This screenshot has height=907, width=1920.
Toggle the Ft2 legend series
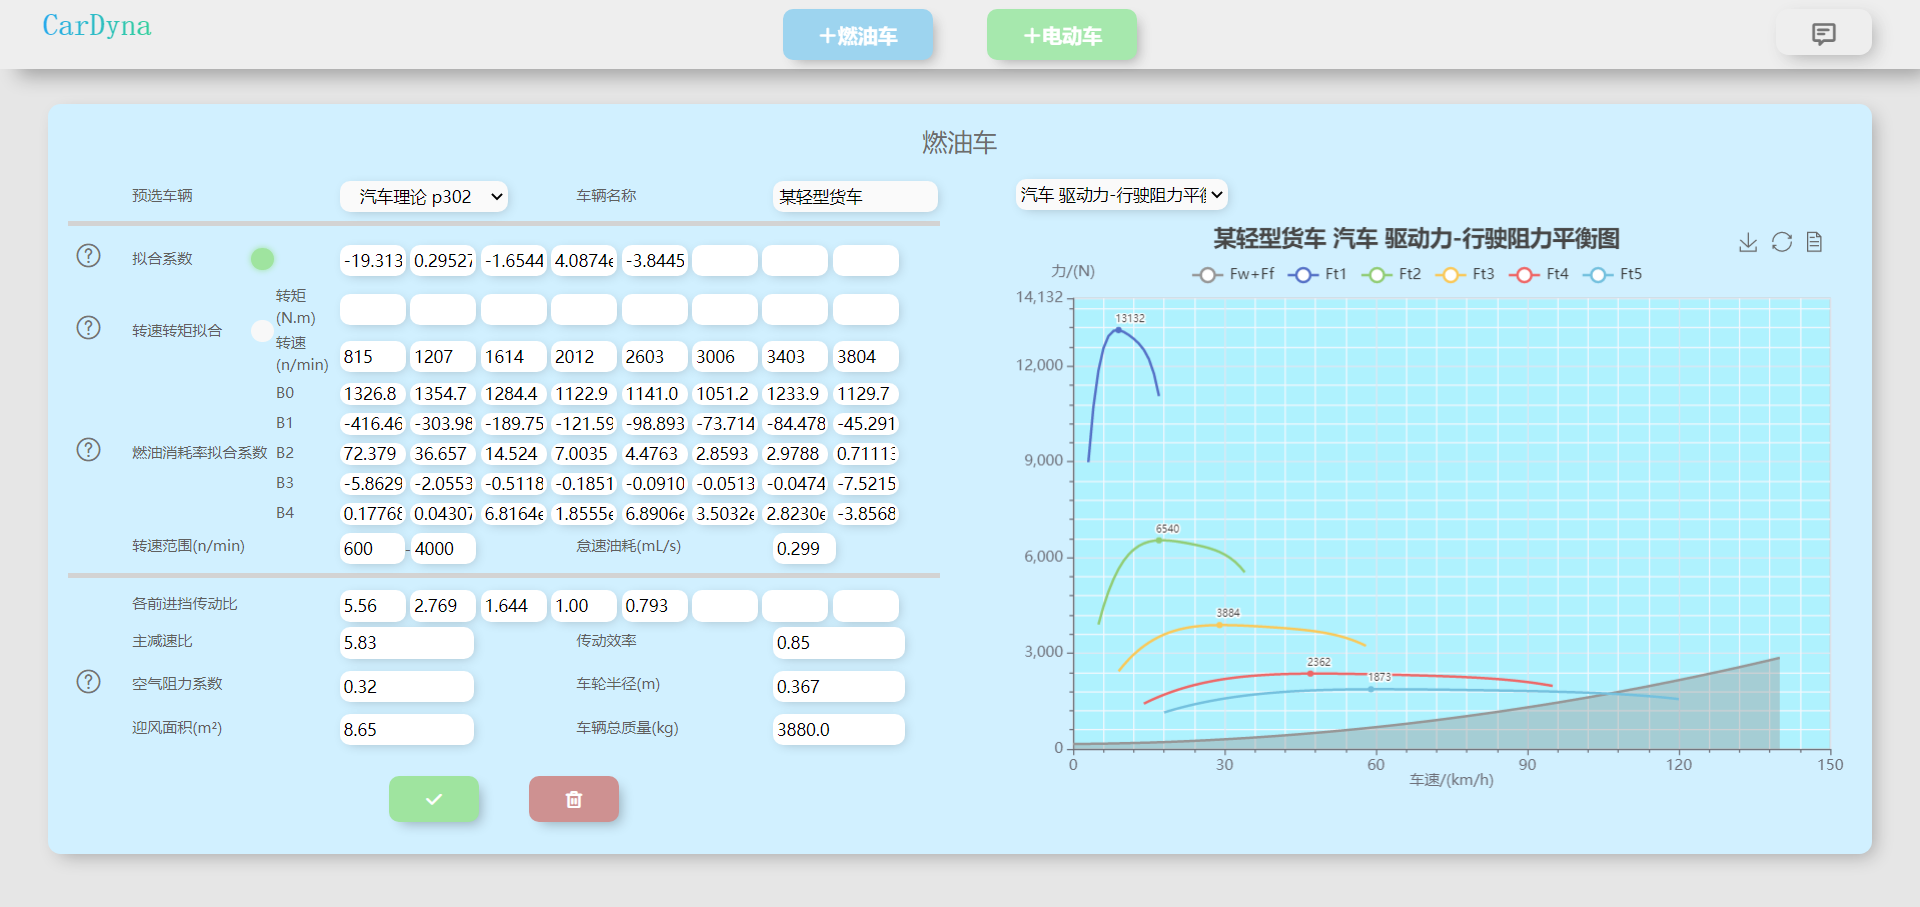(1391, 274)
